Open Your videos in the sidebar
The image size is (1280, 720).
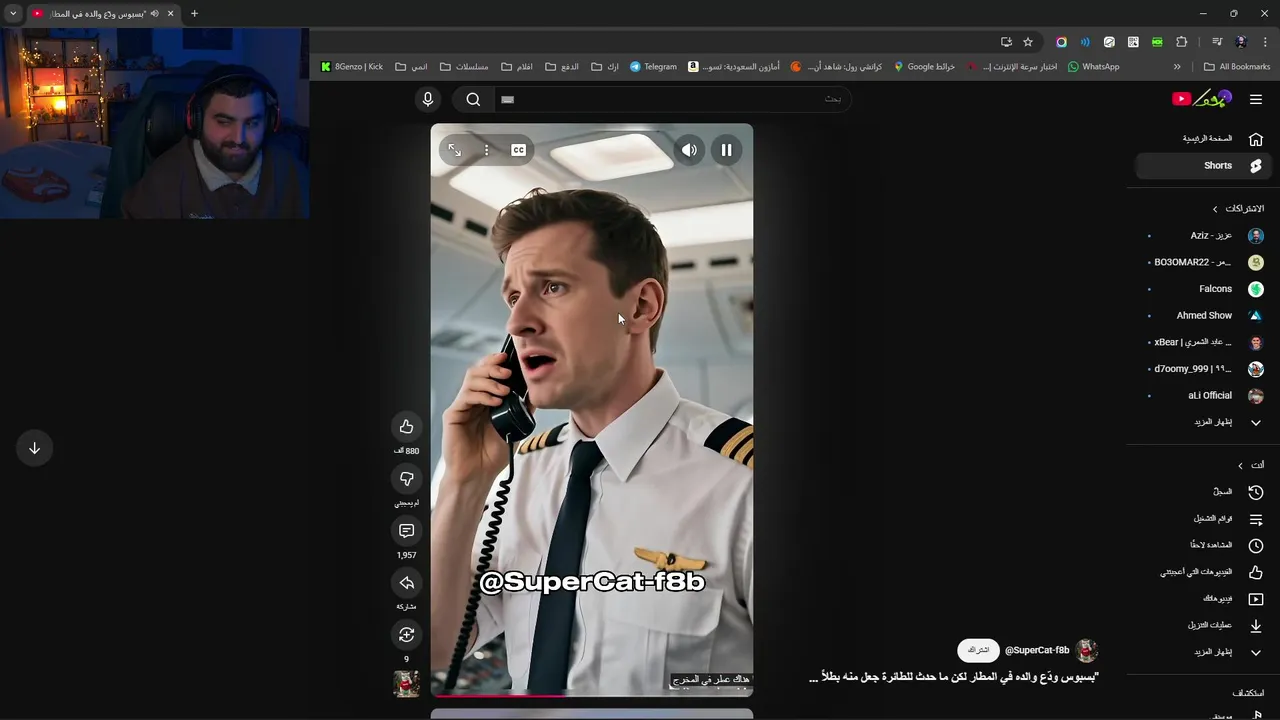[1203, 599]
